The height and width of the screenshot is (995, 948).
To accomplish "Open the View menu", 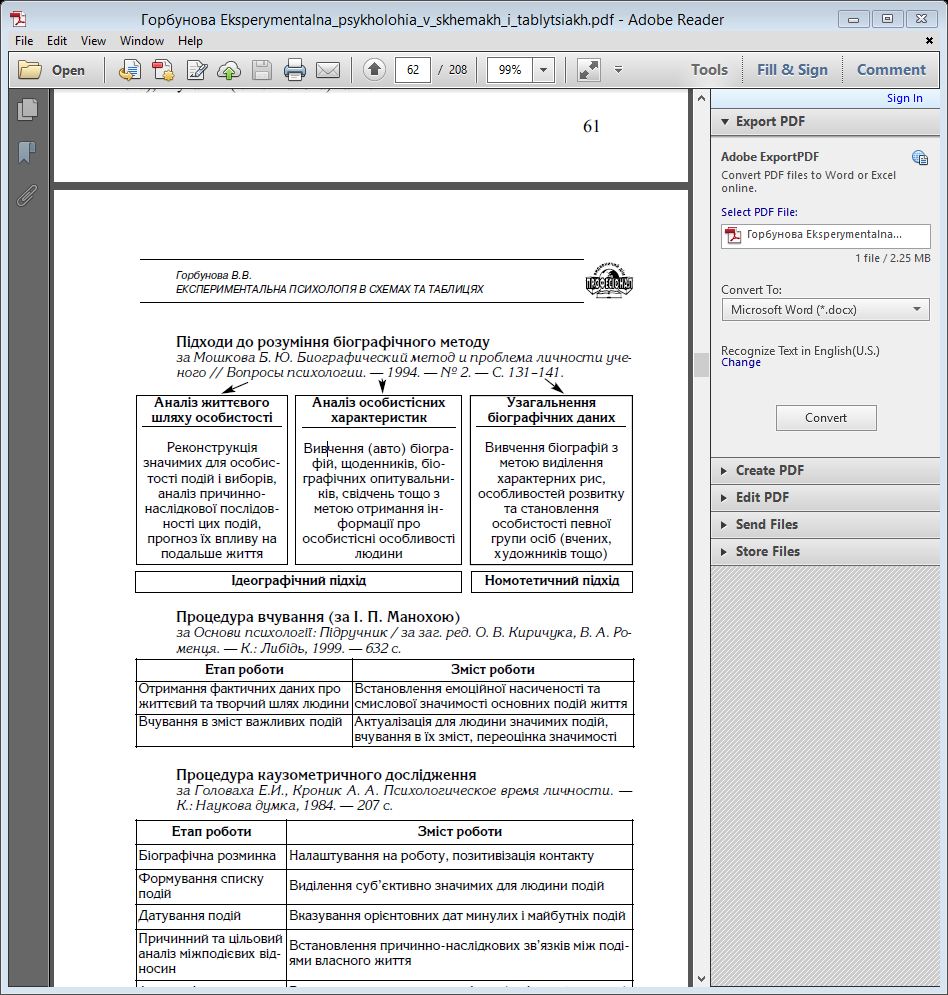I will pos(93,41).
